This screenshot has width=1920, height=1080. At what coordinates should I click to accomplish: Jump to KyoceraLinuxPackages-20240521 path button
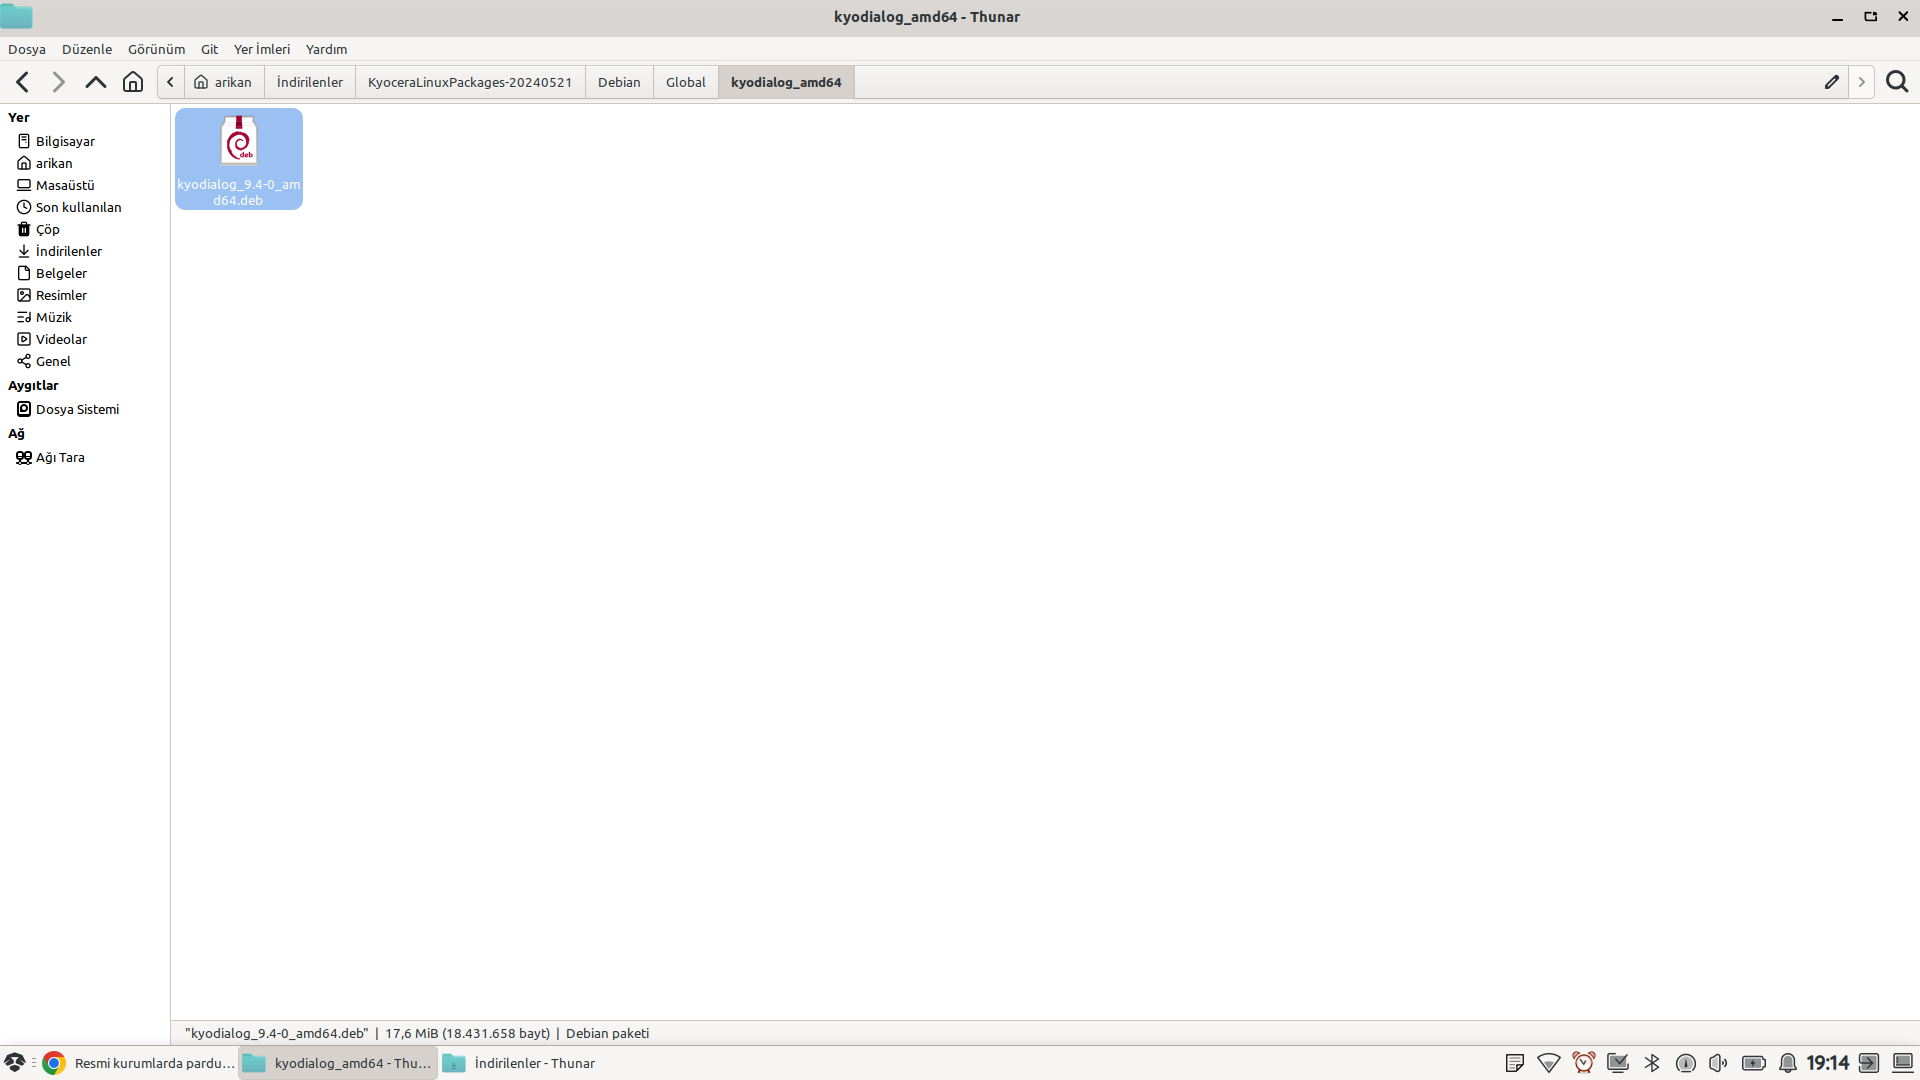pyautogui.click(x=469, y=82)
